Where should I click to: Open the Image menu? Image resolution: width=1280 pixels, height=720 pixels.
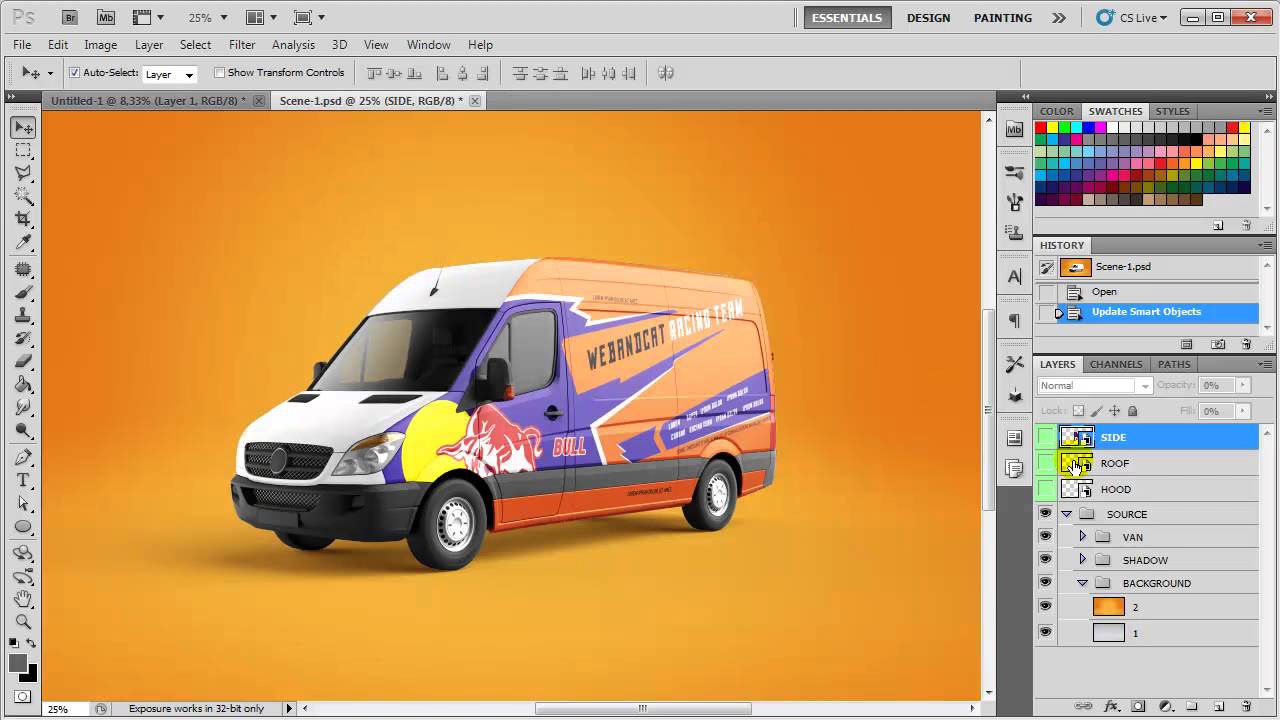[x=101, y=45]
